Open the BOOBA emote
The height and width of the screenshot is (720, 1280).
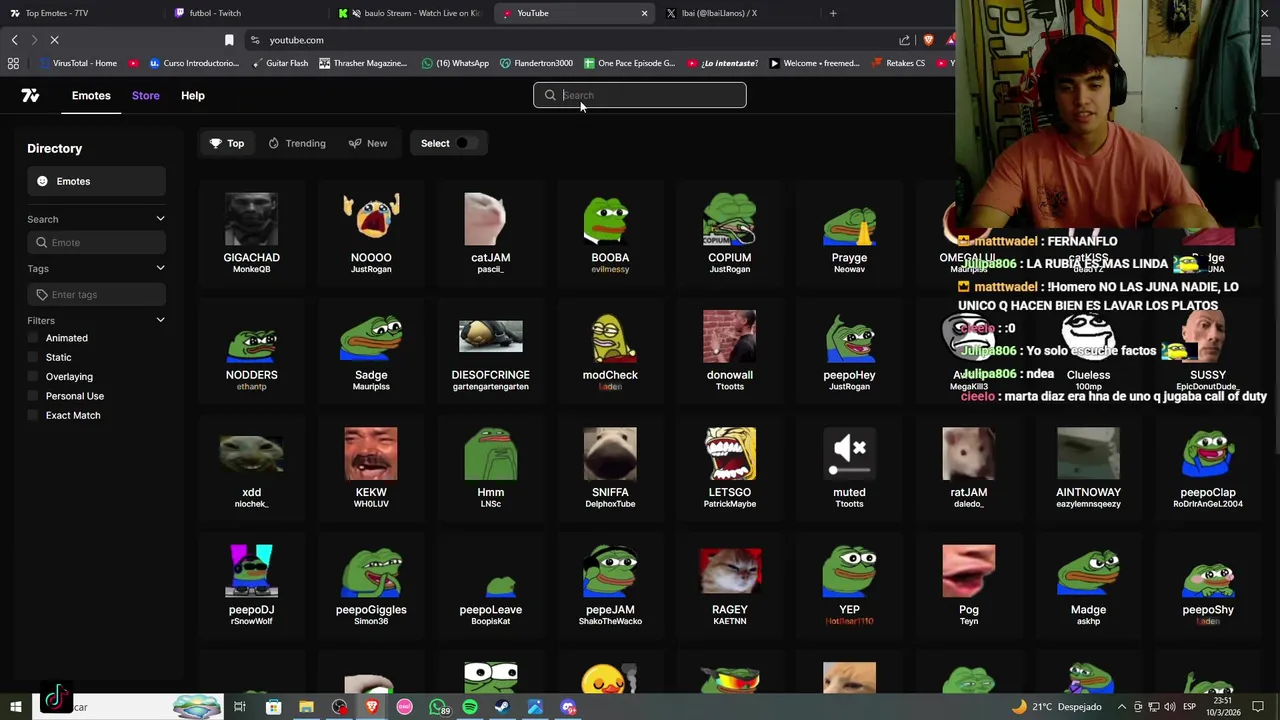610,232
